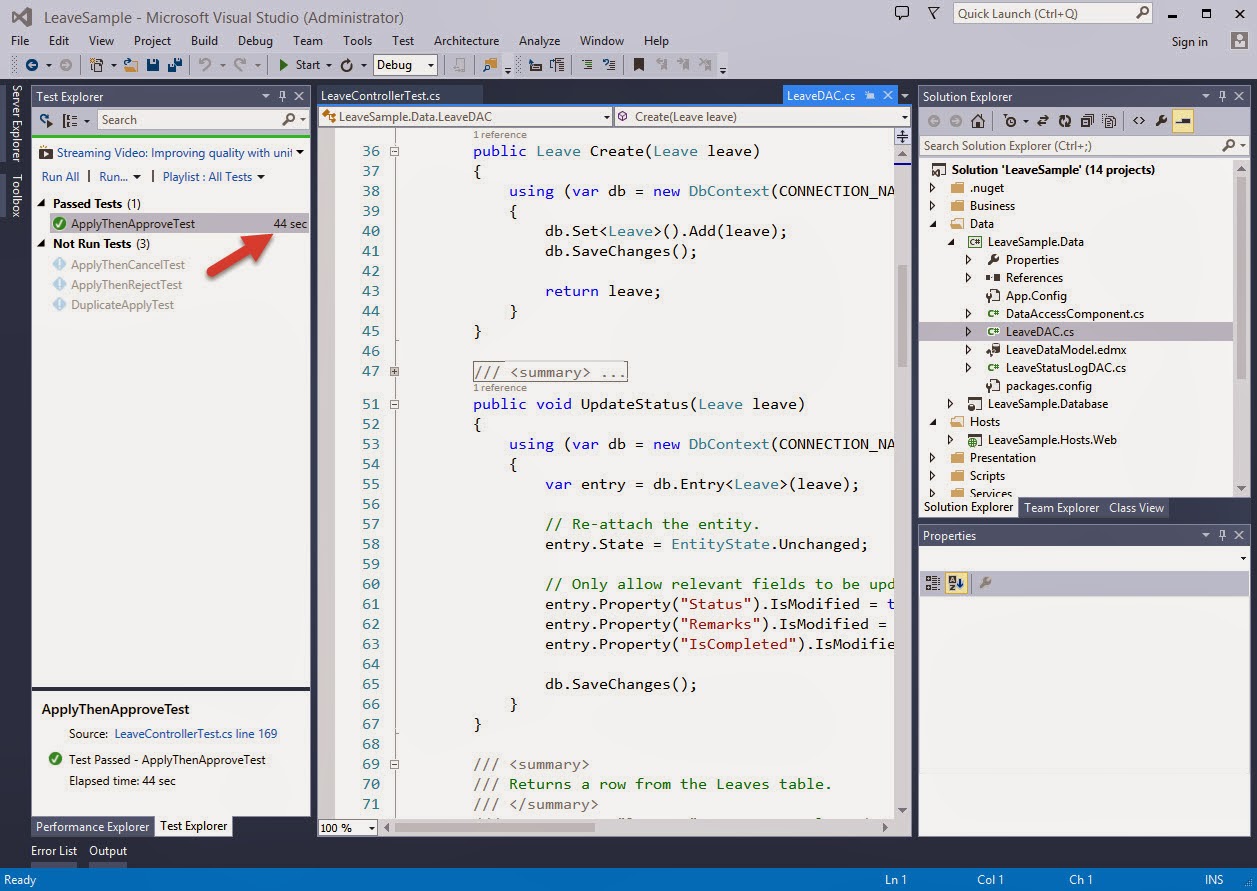Click the browser Refresh icon beside Start
Image resolution: width=1257 pixels, height=891 pixels.
pos(347,65)
